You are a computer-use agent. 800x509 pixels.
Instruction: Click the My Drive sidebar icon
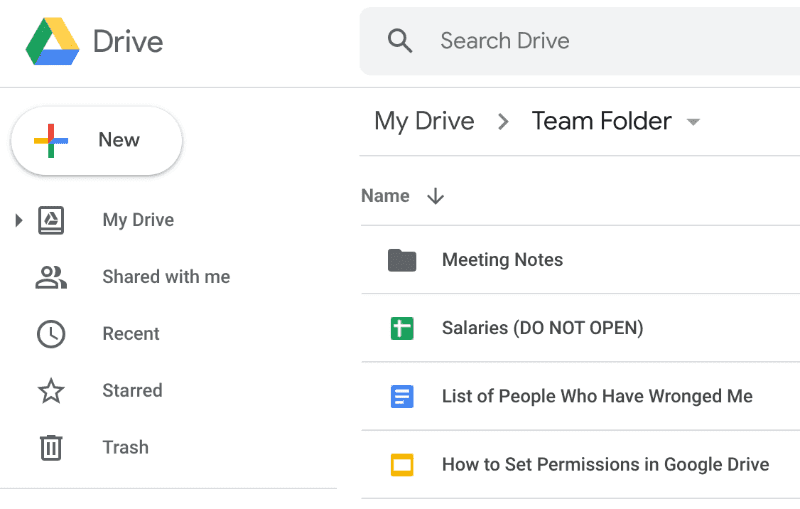[x=51, y=220]
